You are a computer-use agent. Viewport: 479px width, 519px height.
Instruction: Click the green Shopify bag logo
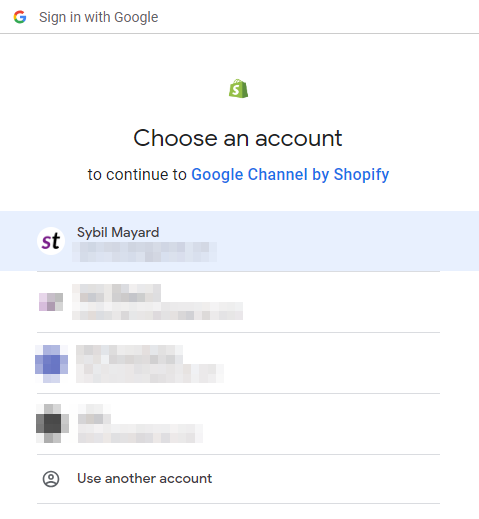pyautogui.click(x=238, y=89)
